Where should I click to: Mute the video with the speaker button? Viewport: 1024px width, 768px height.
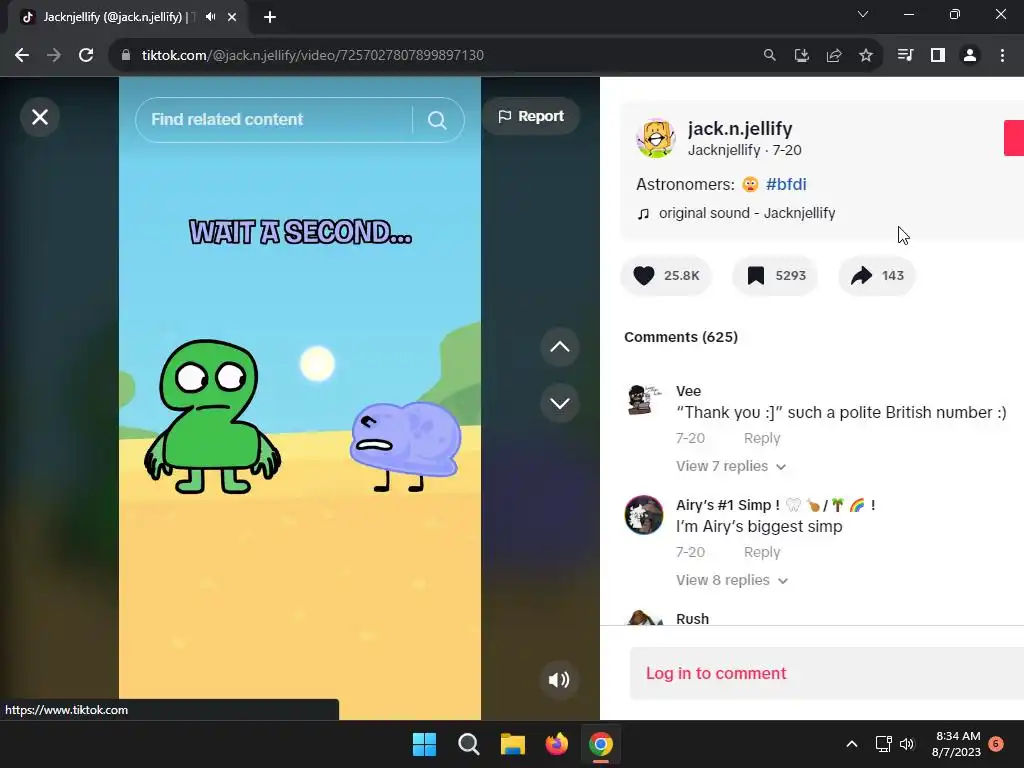click(559, 680)
